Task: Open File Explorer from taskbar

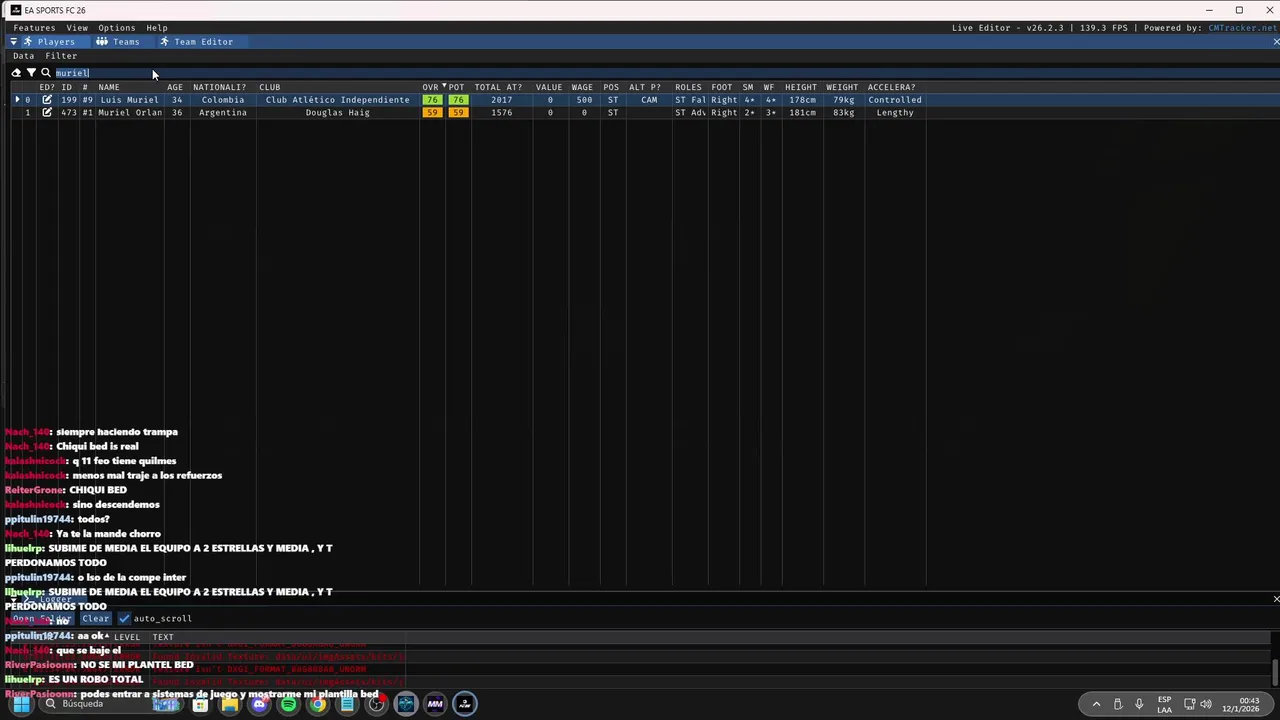Action: click(x=230, y=704)
